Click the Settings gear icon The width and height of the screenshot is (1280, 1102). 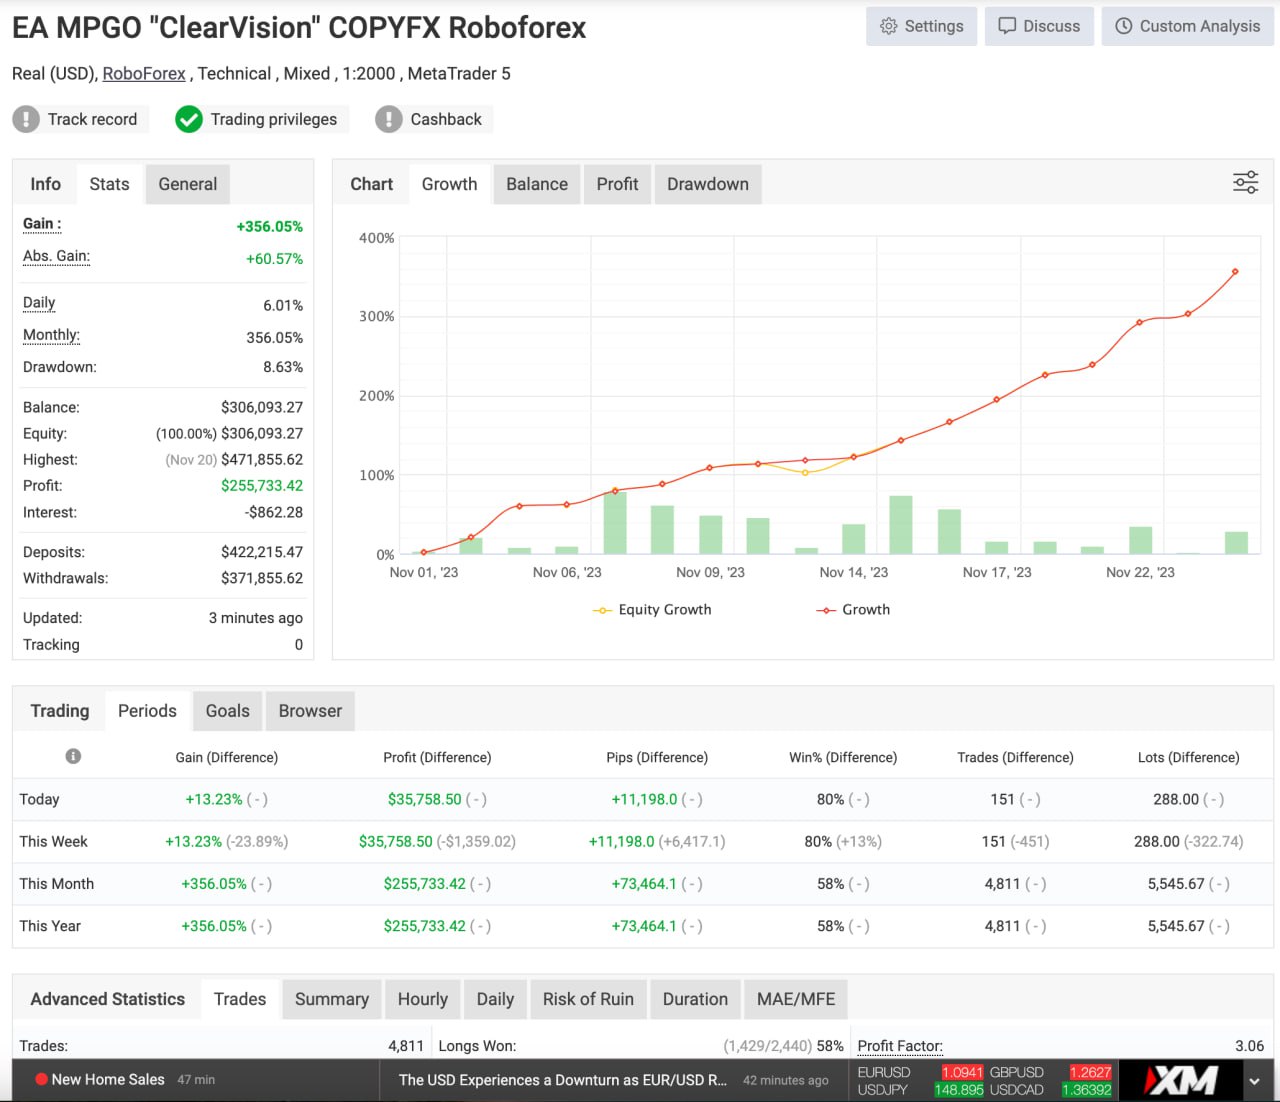click(888, 26)
